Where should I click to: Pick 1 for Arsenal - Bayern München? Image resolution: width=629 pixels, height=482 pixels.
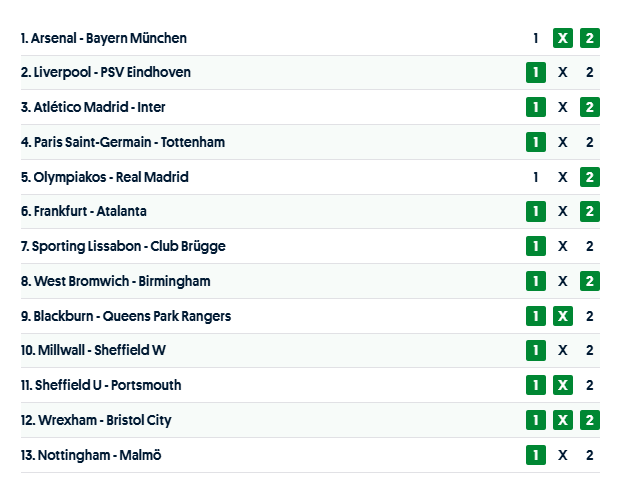click(536, 38)
